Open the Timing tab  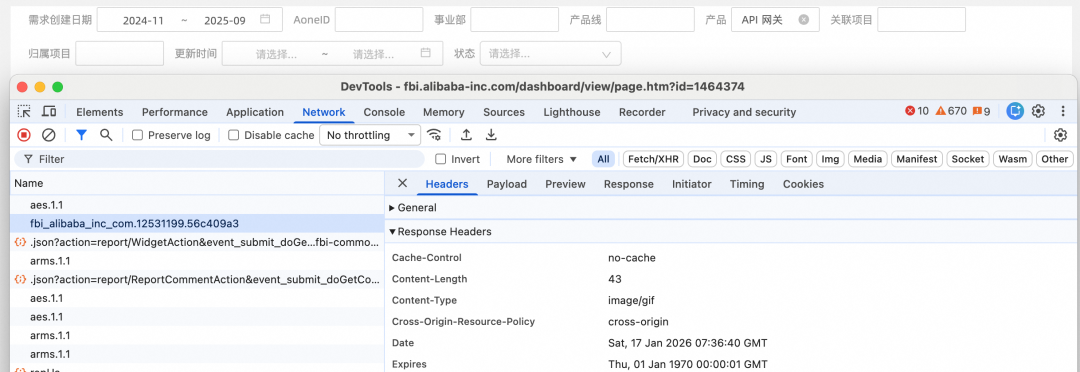point(747,184)
